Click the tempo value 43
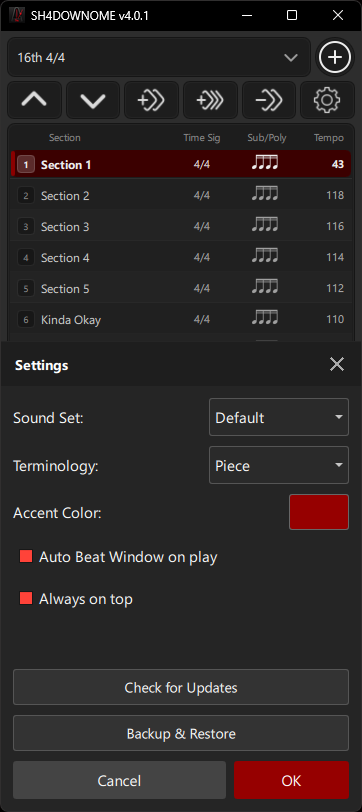The image size is (362, 812). pos(338,165)
